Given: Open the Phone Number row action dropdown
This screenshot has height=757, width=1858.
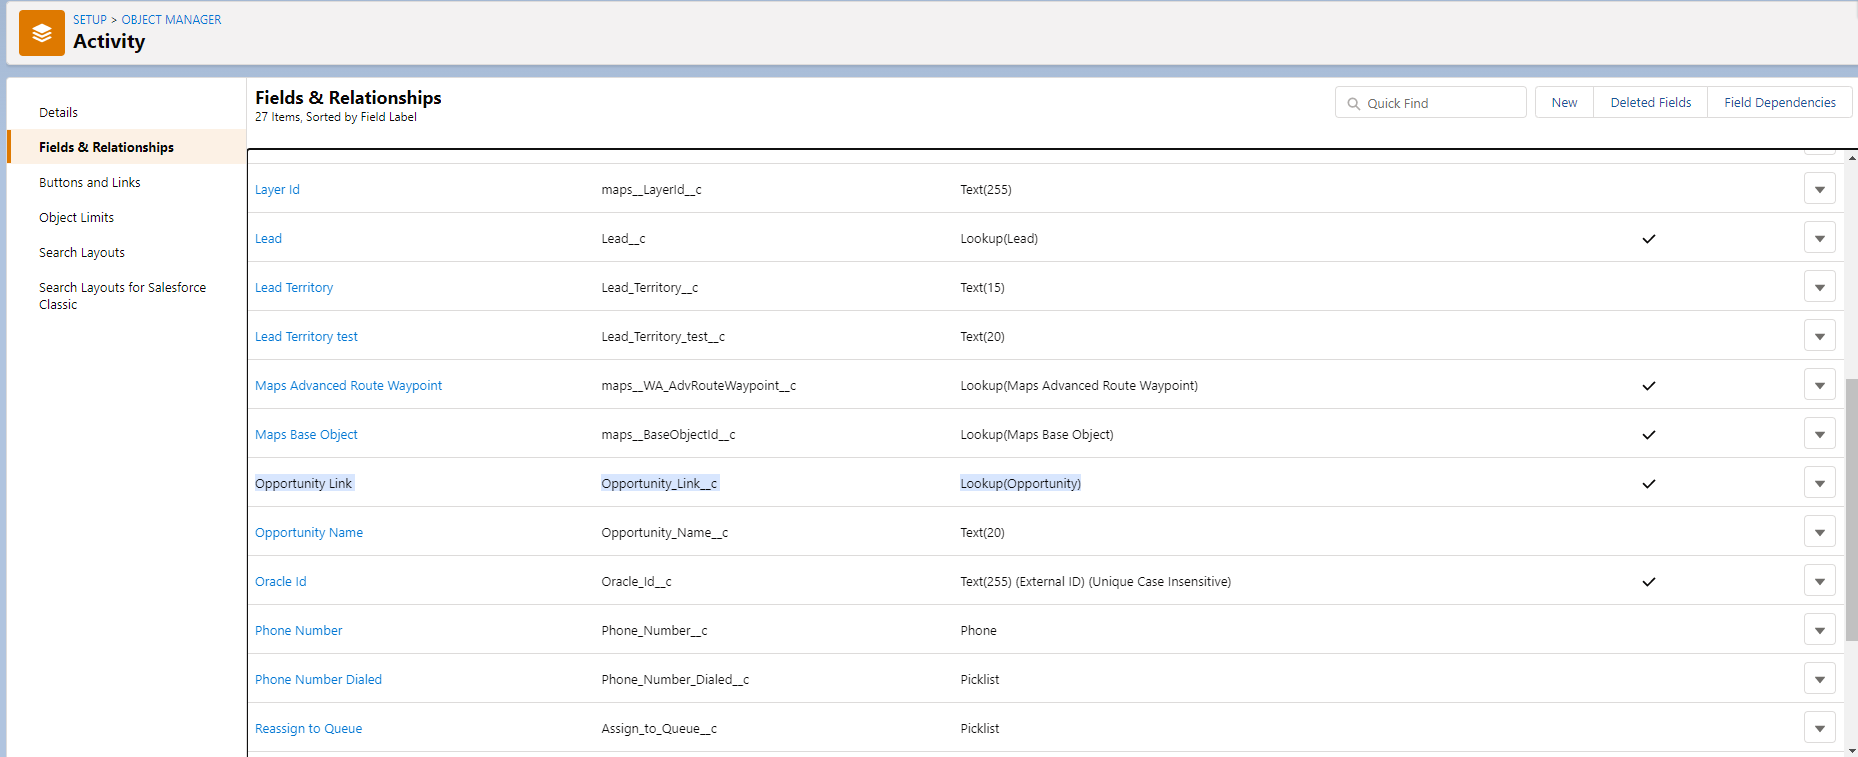Looking at the screenshot, I should 1819,630.
